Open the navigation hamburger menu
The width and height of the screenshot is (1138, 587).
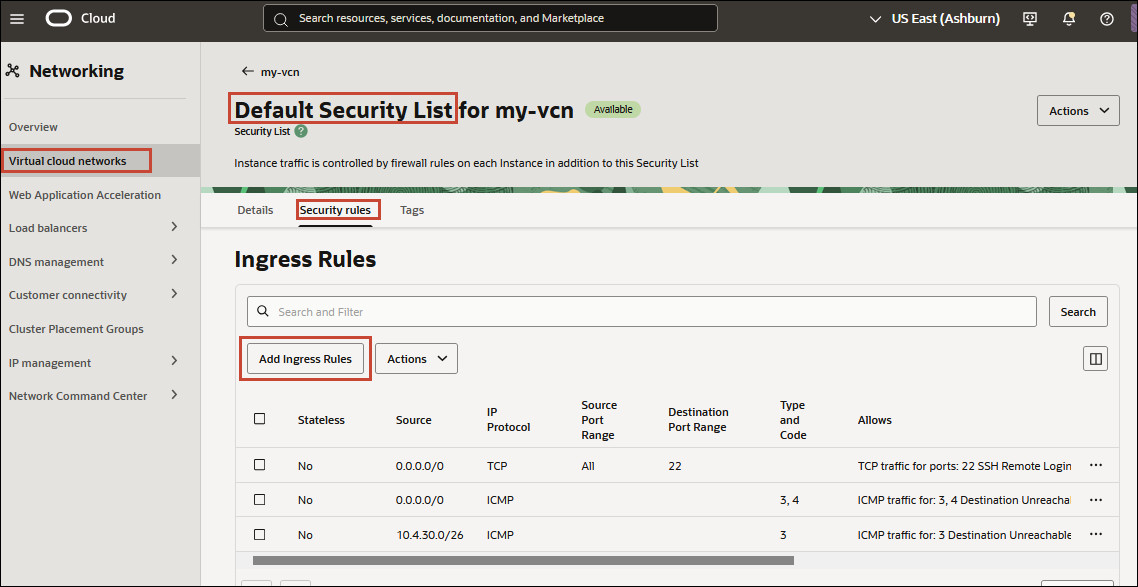pos(16,18)
